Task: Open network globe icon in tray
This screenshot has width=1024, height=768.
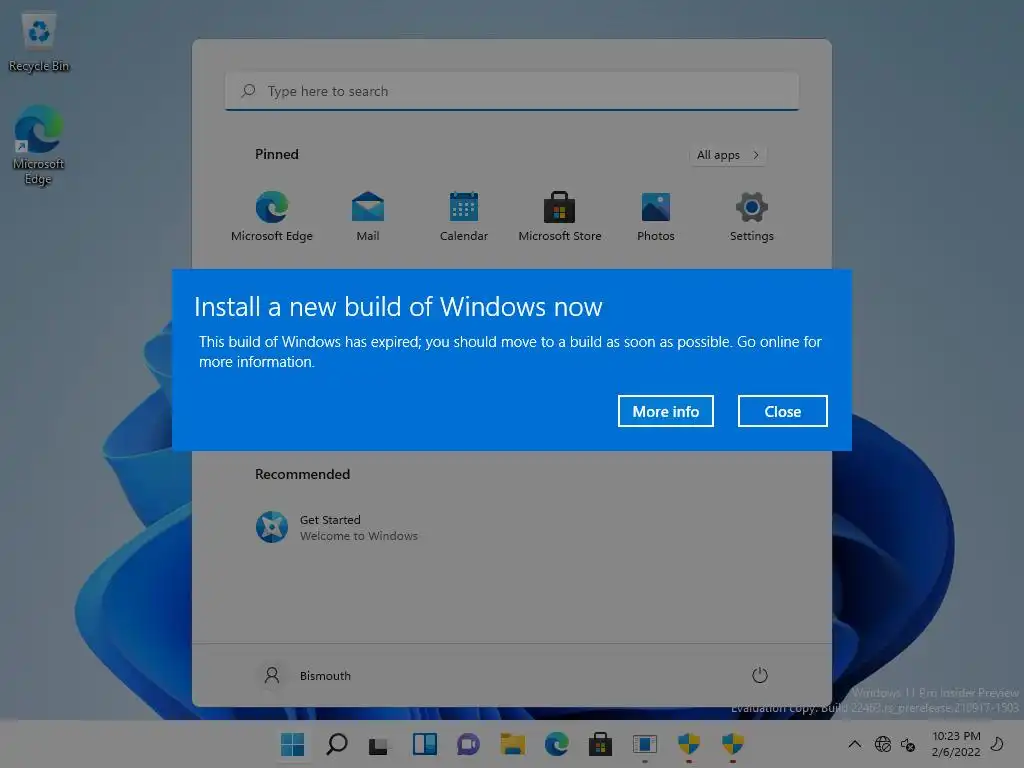Action: pyautogui.click(x=883, y=744)
